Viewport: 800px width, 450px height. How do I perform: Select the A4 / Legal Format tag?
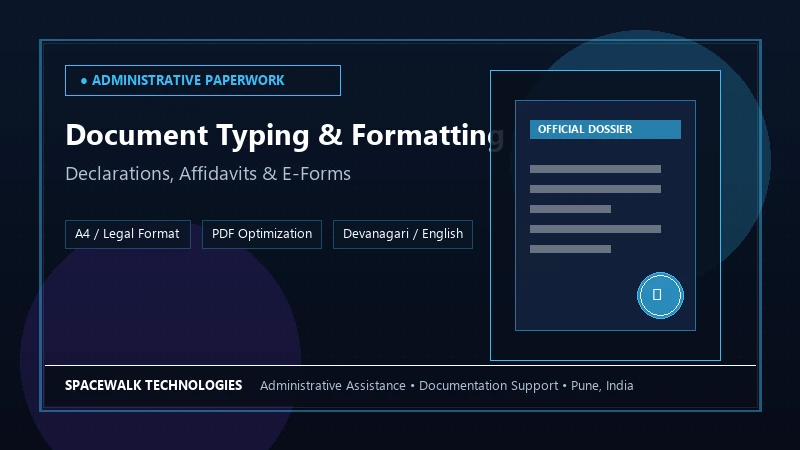pyautogui.click(x=128, y=234)
